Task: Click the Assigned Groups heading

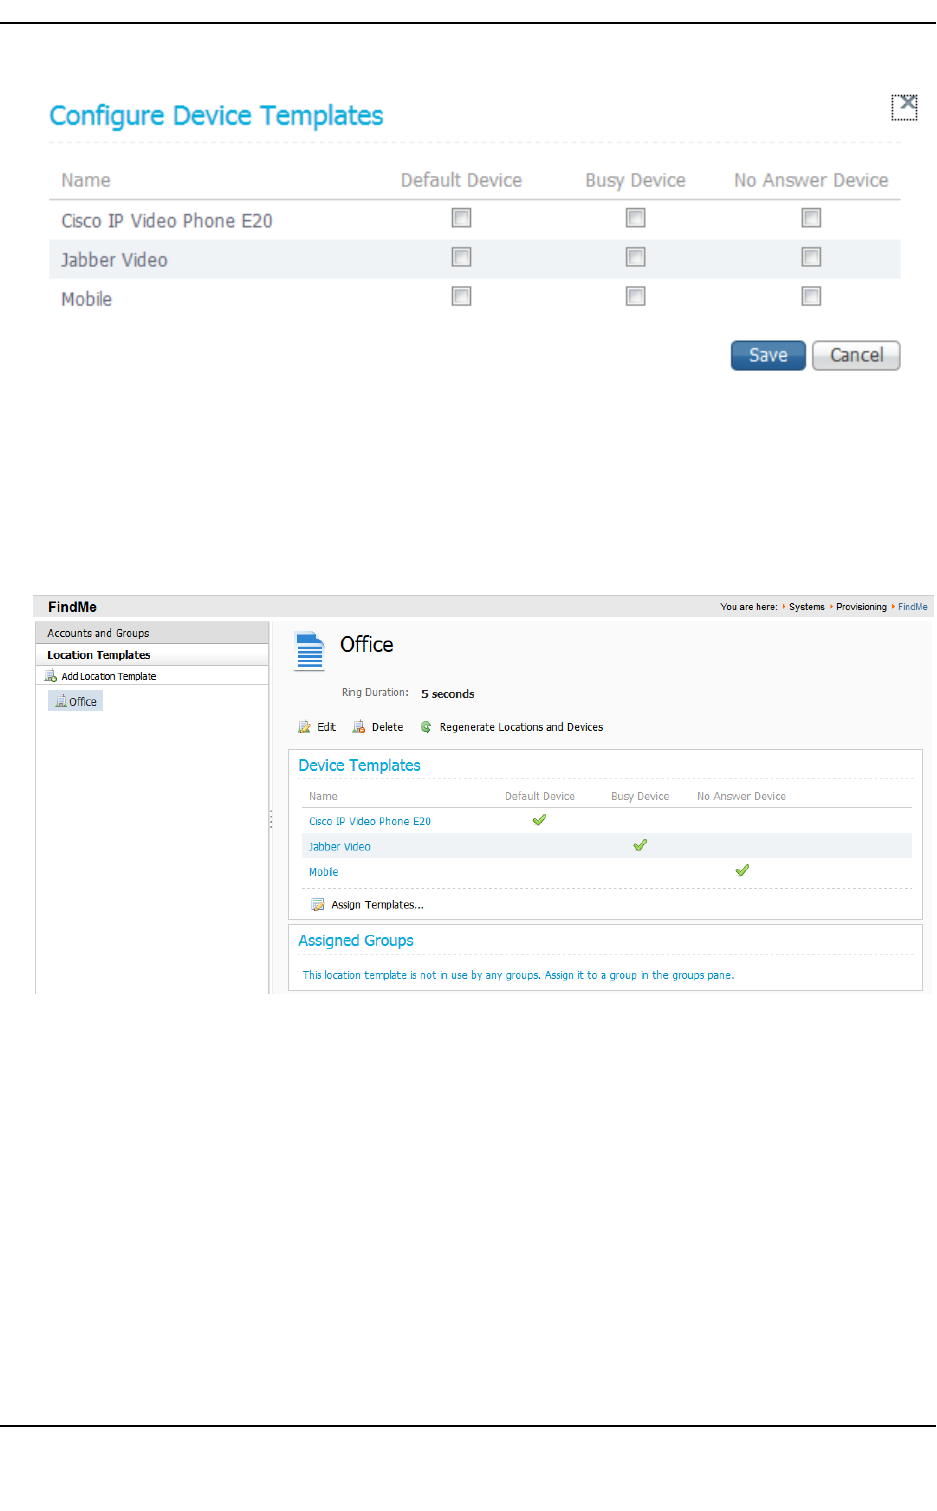Action: click(x=356, y=941)
